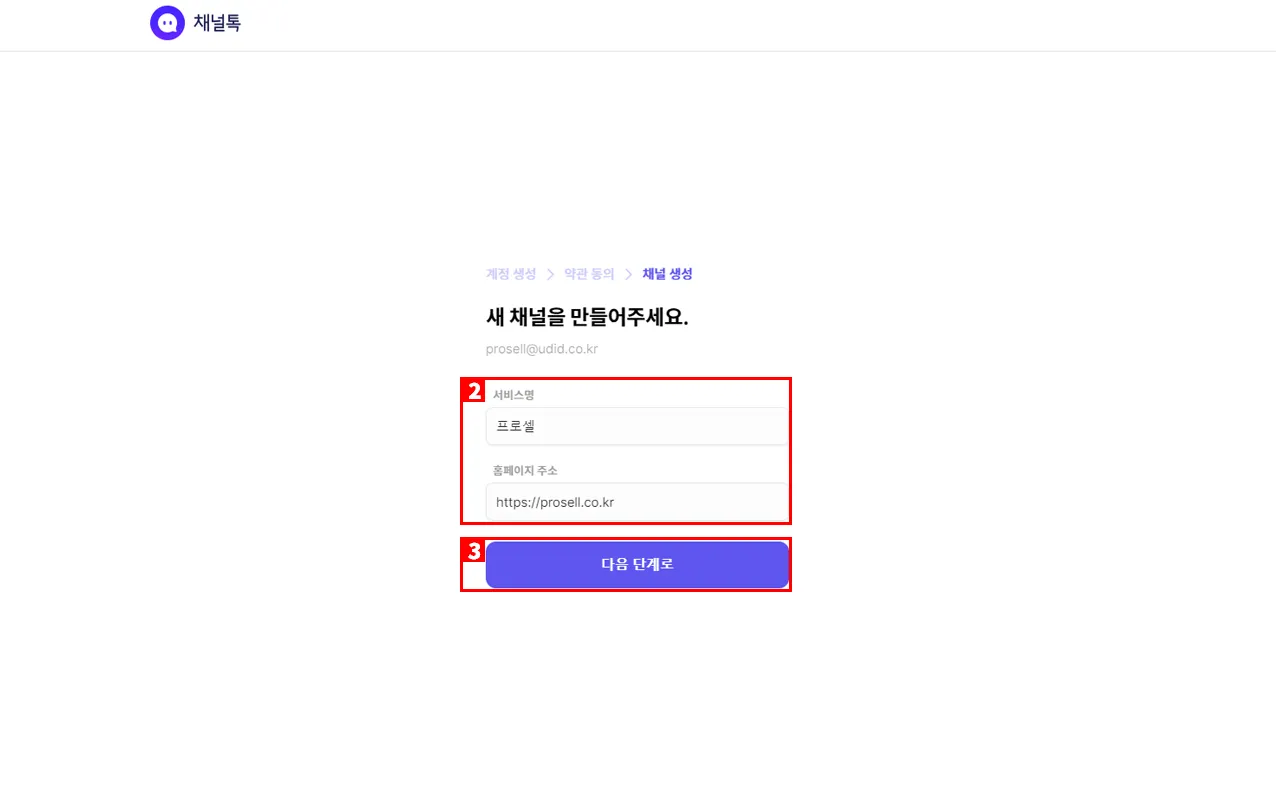Click the prosell@udid.co.kr email text

(x=541, y=349)
